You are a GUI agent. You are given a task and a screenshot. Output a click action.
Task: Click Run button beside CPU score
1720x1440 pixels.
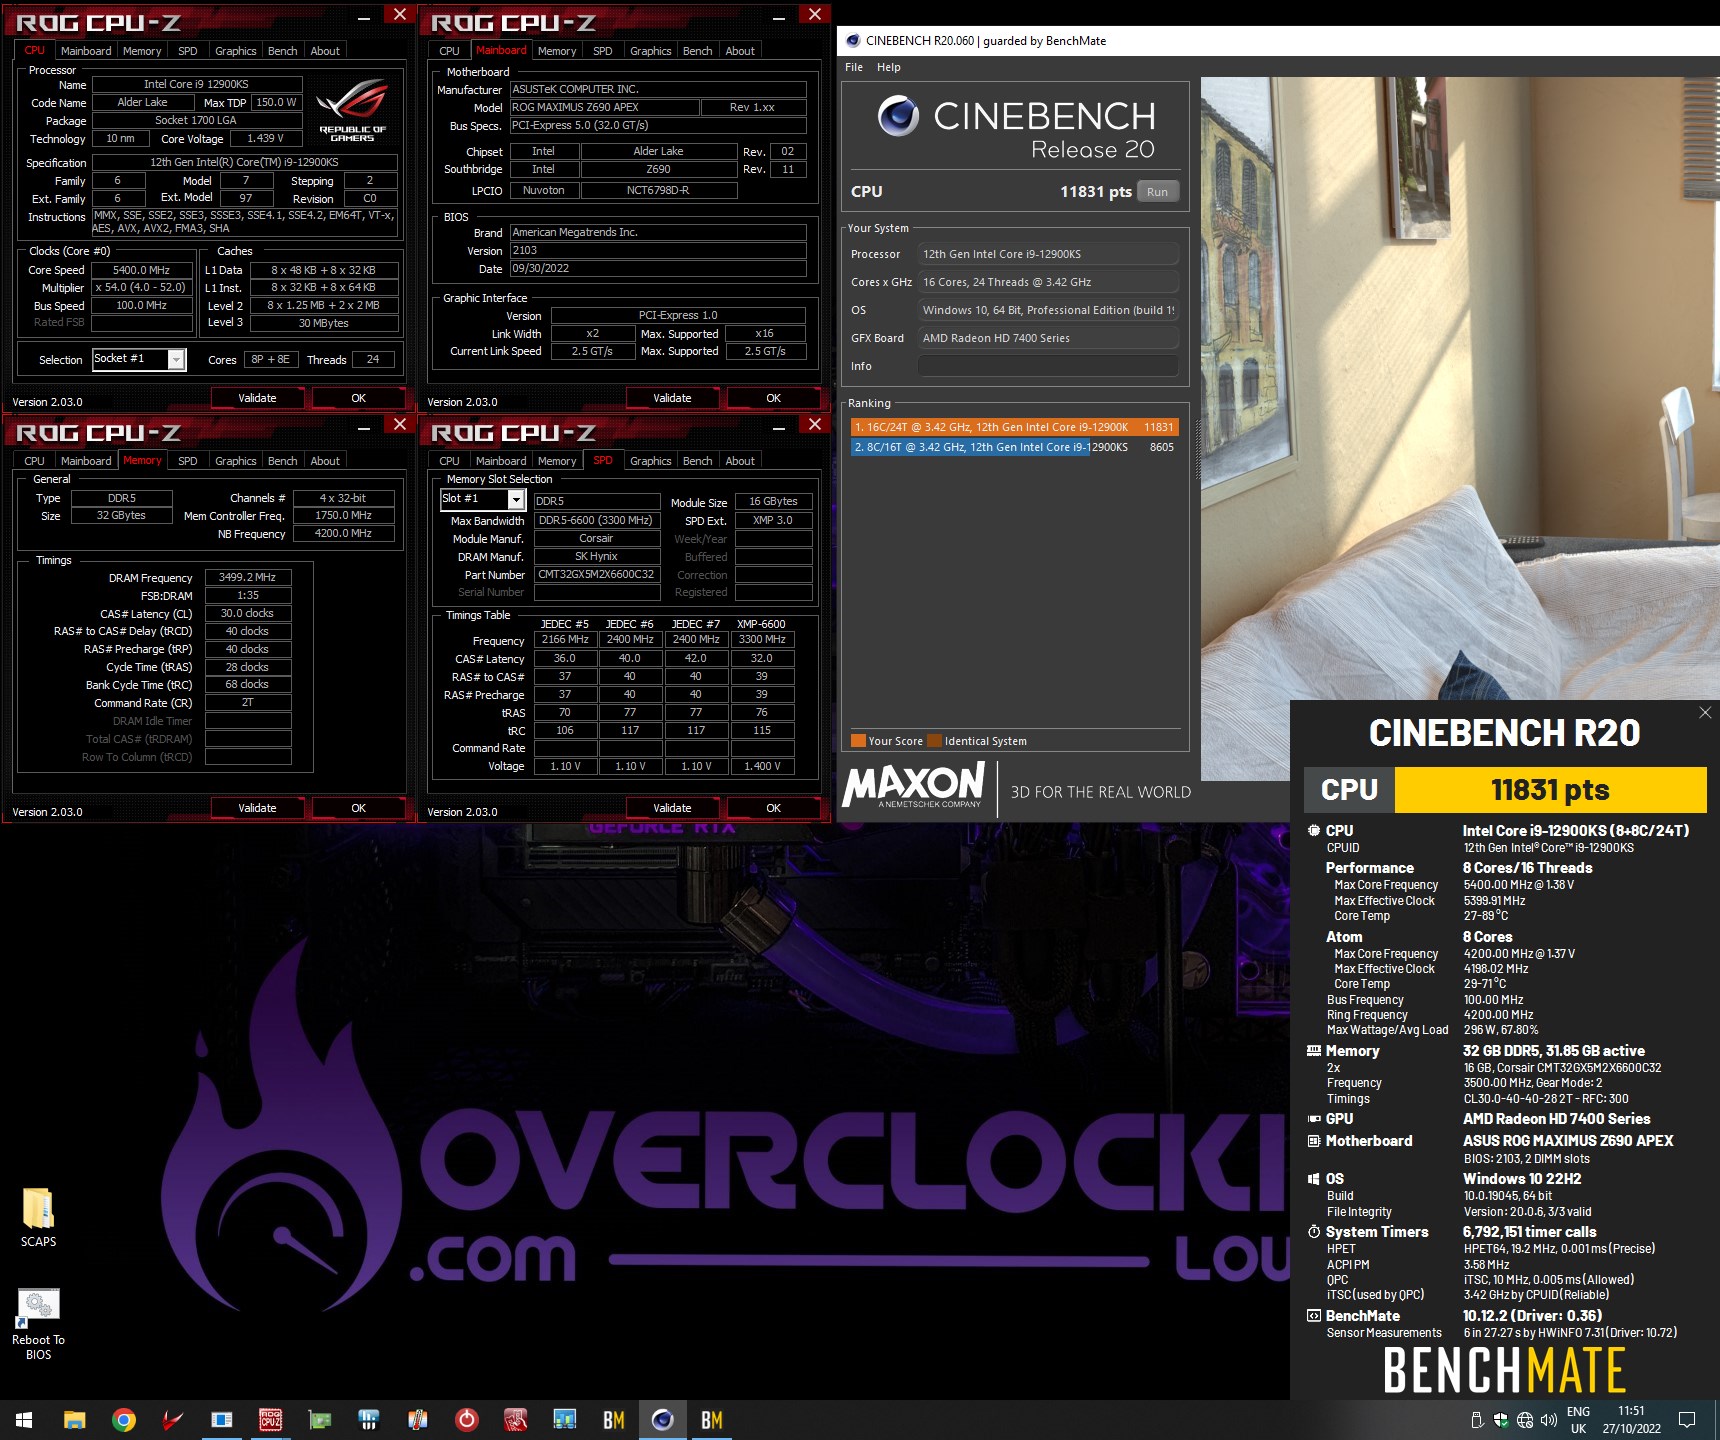point(1157,192)
